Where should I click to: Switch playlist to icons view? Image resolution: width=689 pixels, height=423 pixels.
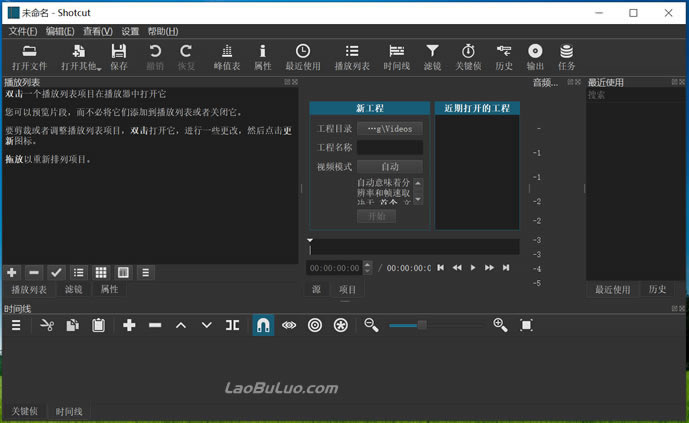[123, 272]
